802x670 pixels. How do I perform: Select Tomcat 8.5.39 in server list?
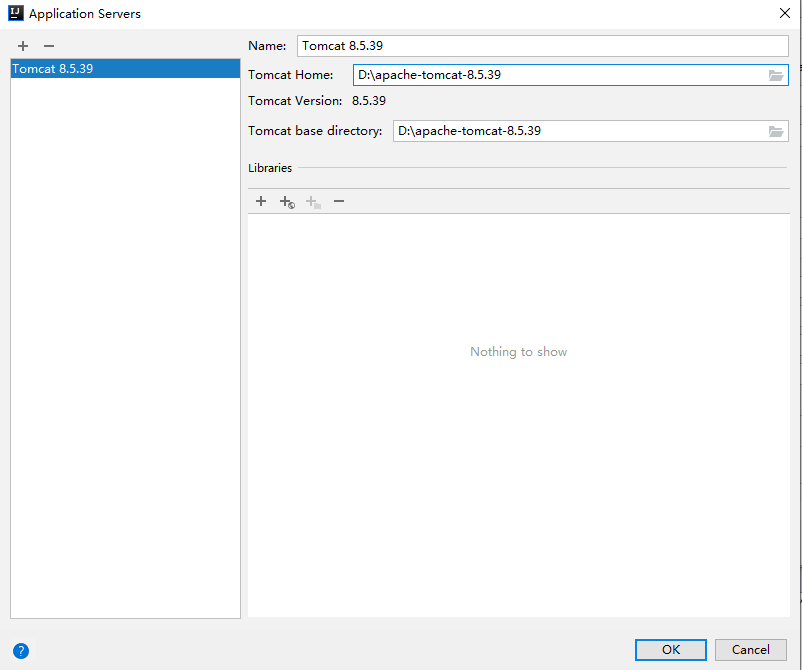pos(125,69)
